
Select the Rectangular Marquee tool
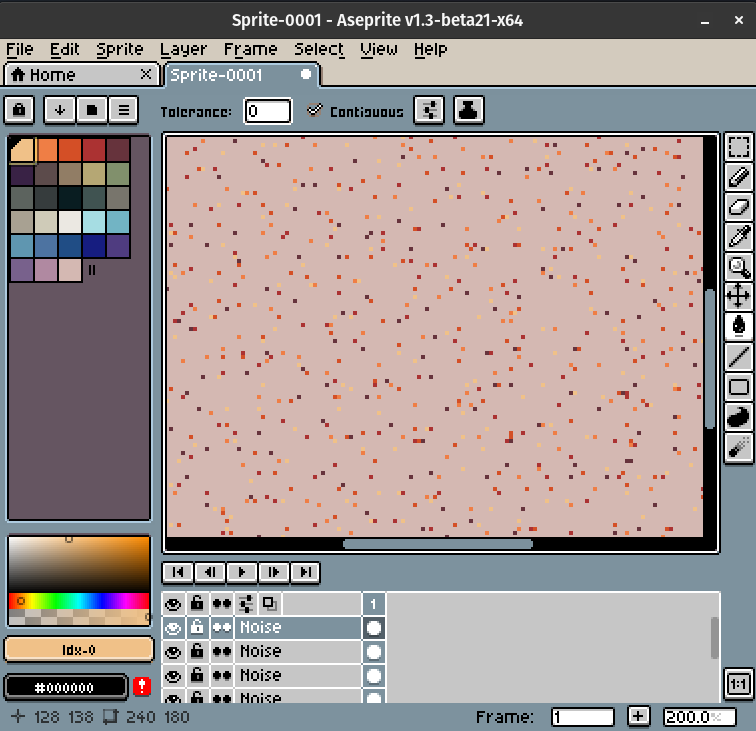coord(739,148)
